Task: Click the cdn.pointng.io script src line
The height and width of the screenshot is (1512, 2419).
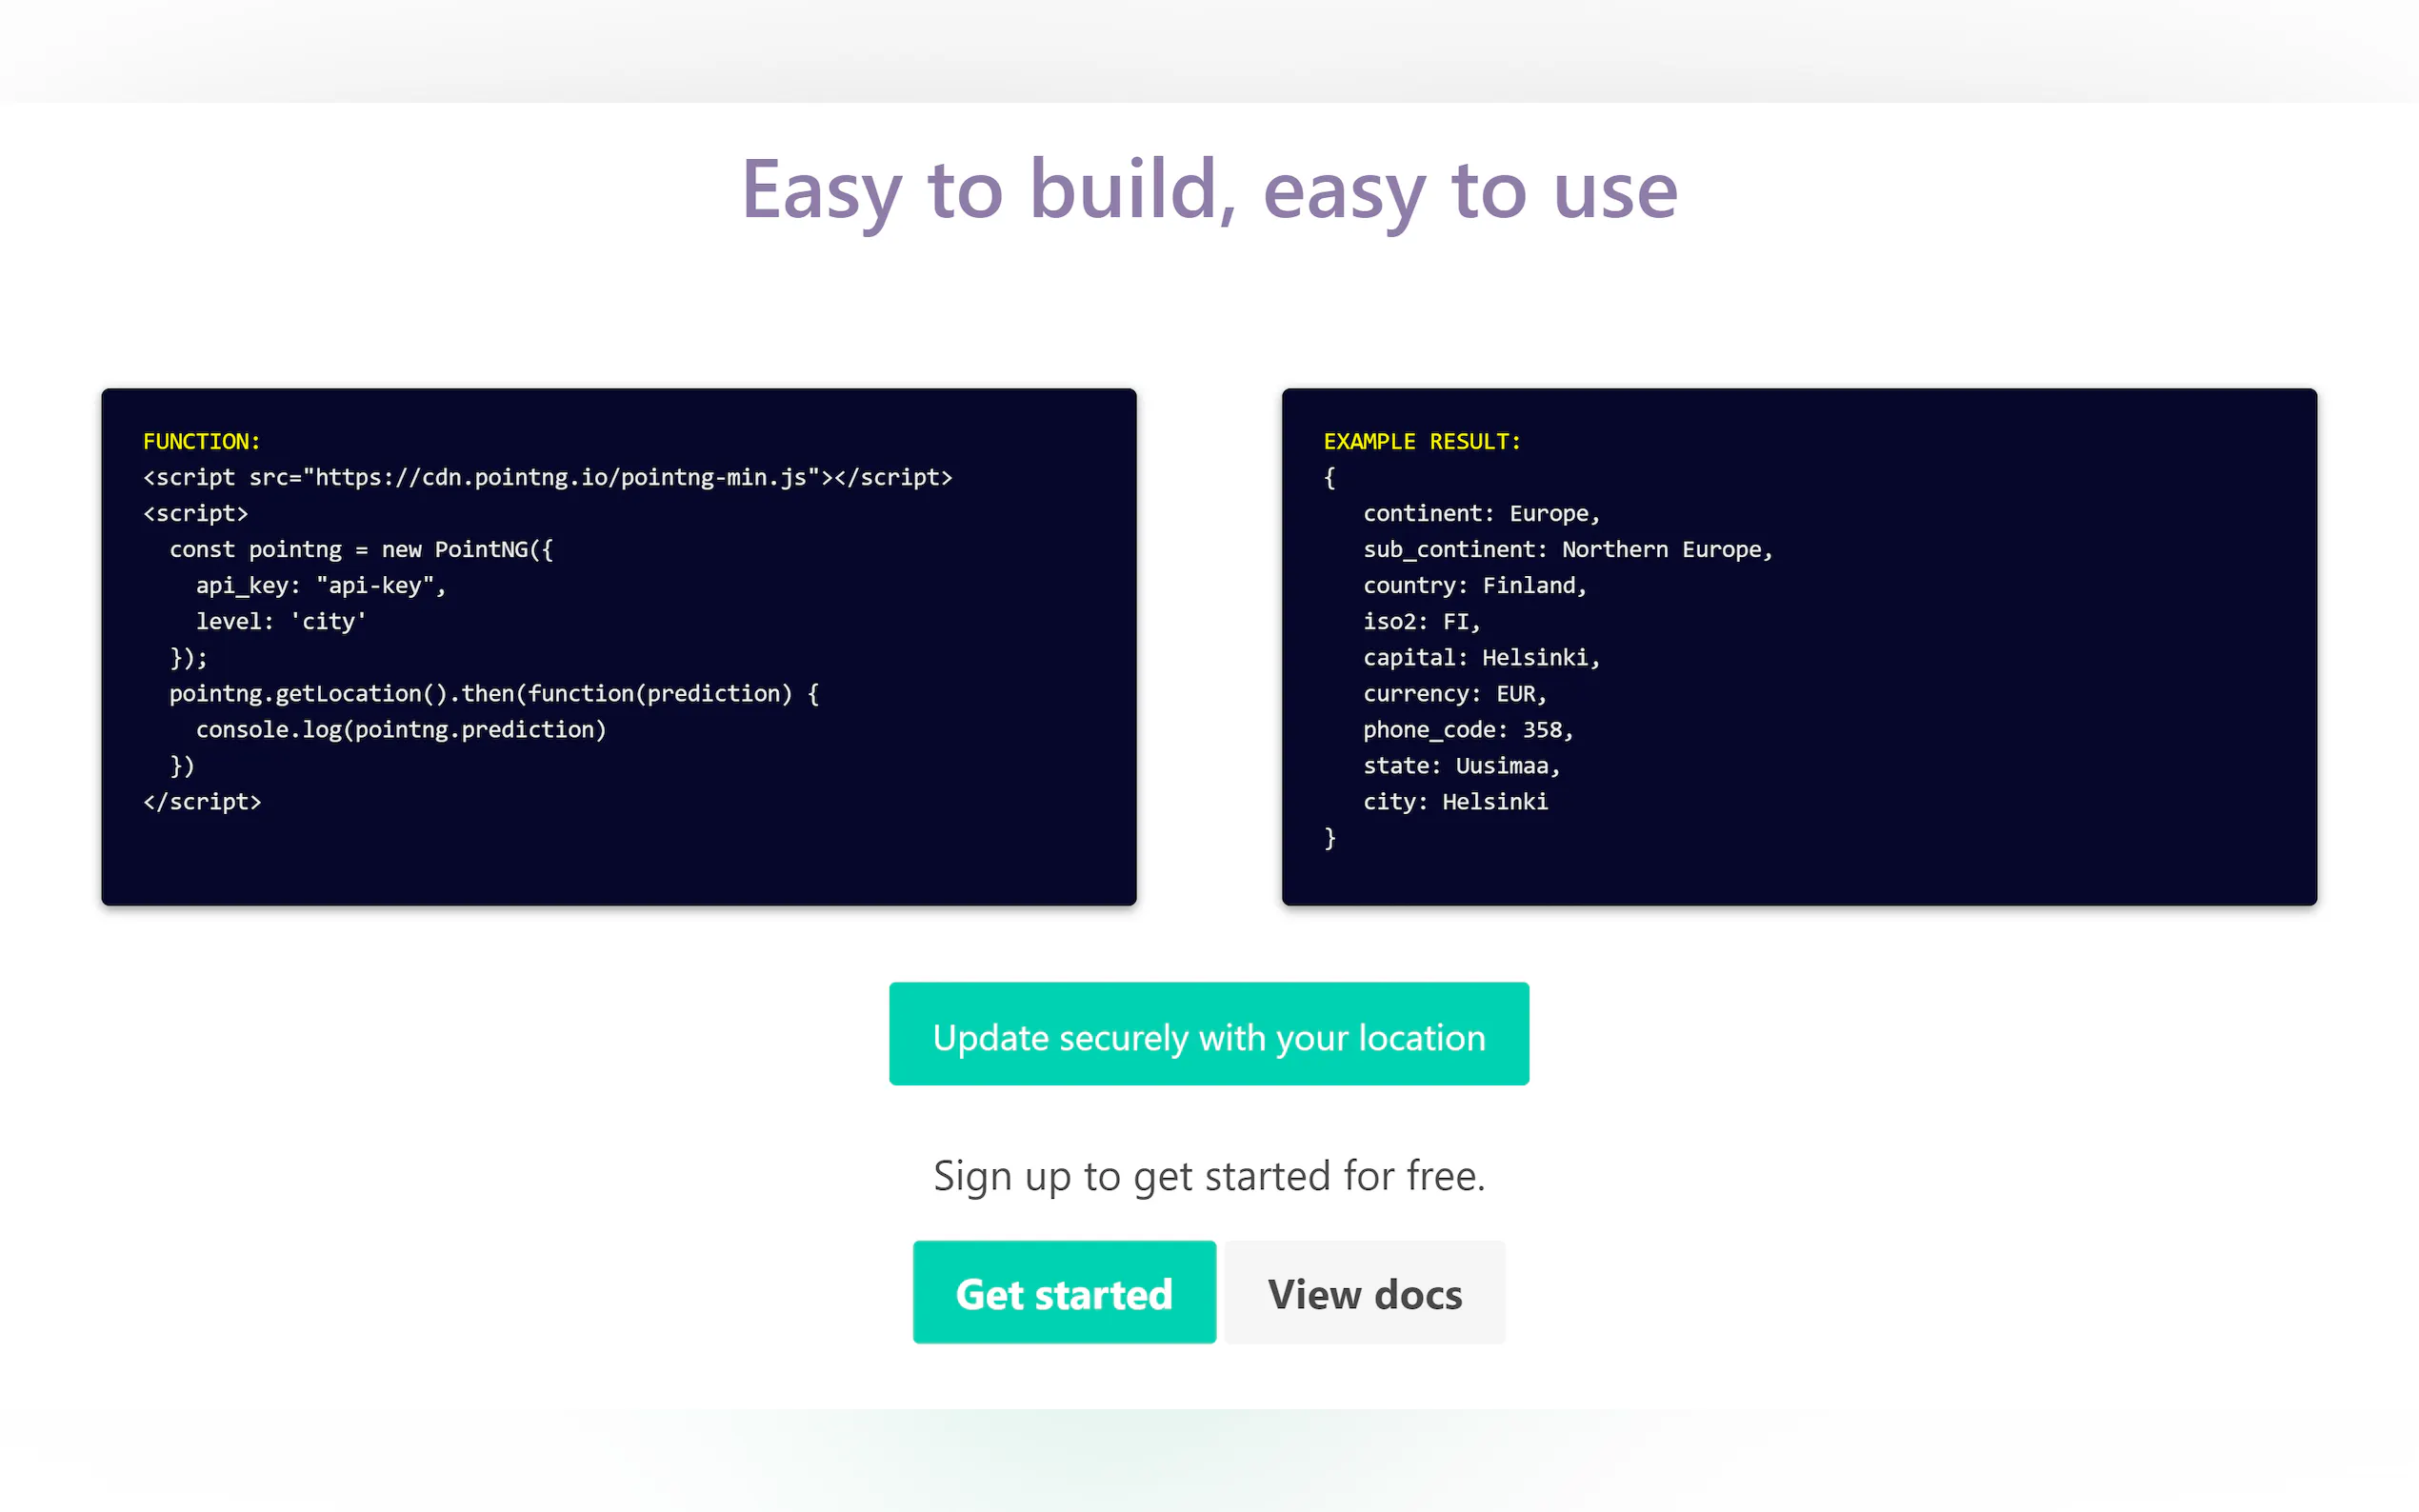Action: coord(547,477)
